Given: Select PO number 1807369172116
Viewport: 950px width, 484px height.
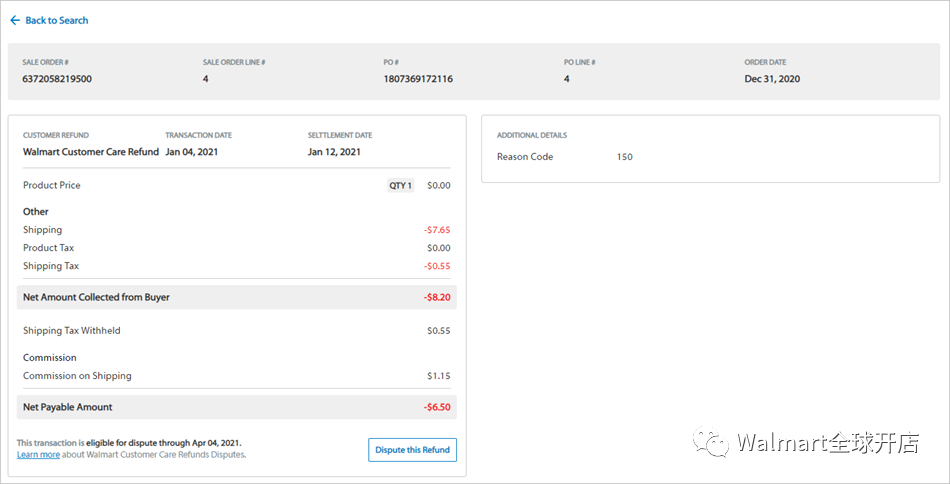Looking at the screenshot, I should coord(418,79).
